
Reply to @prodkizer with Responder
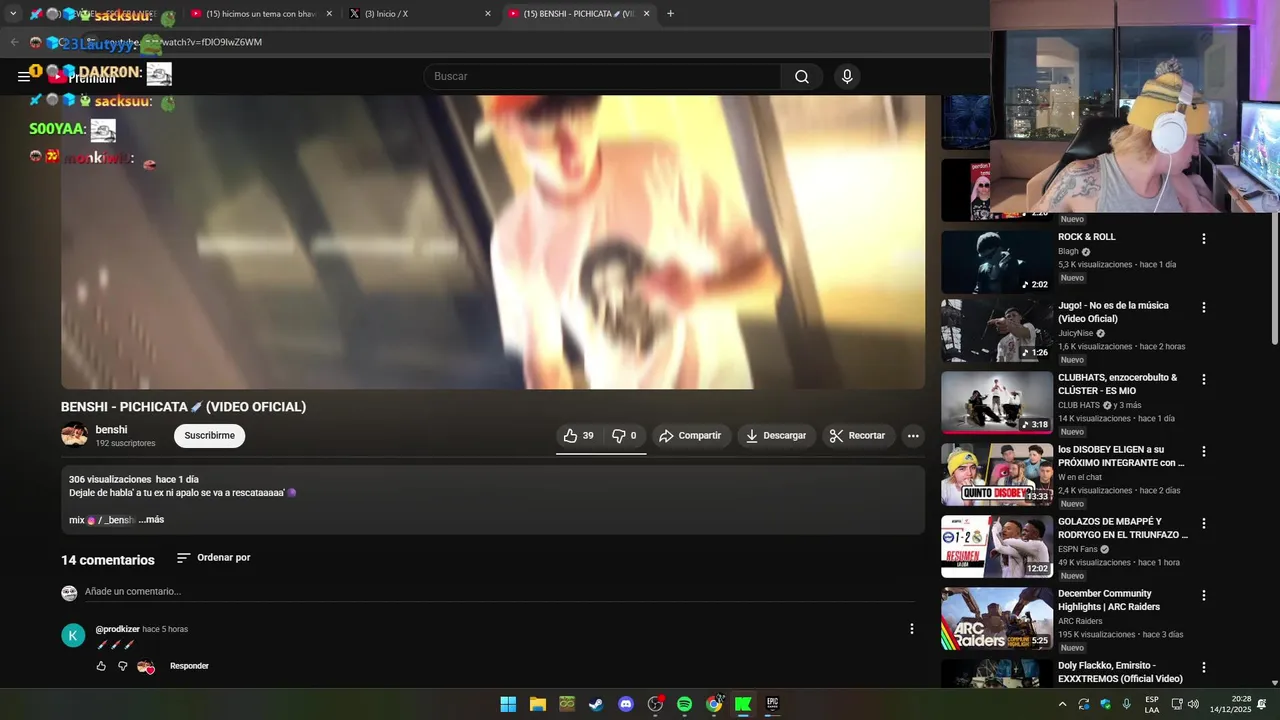[x=189, y=666]
